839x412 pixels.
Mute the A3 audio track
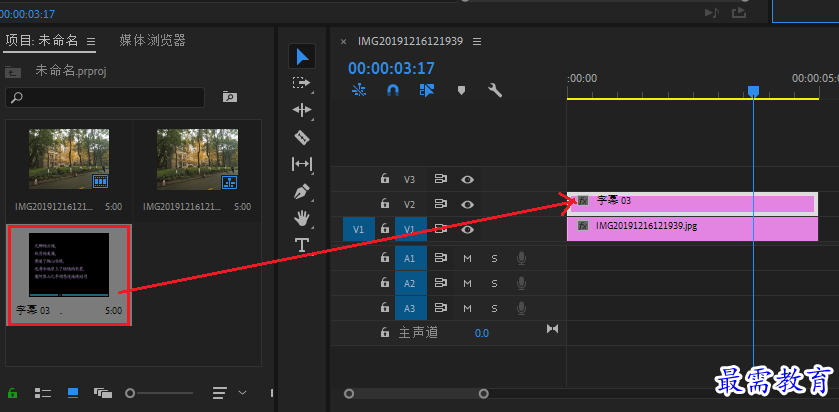[467, 308]
